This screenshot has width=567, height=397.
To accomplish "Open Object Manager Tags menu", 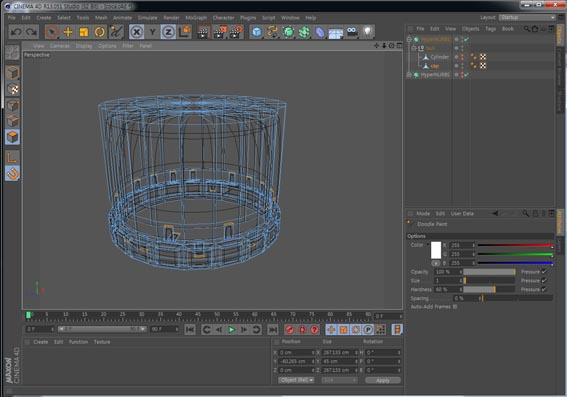I will (490, 29).
